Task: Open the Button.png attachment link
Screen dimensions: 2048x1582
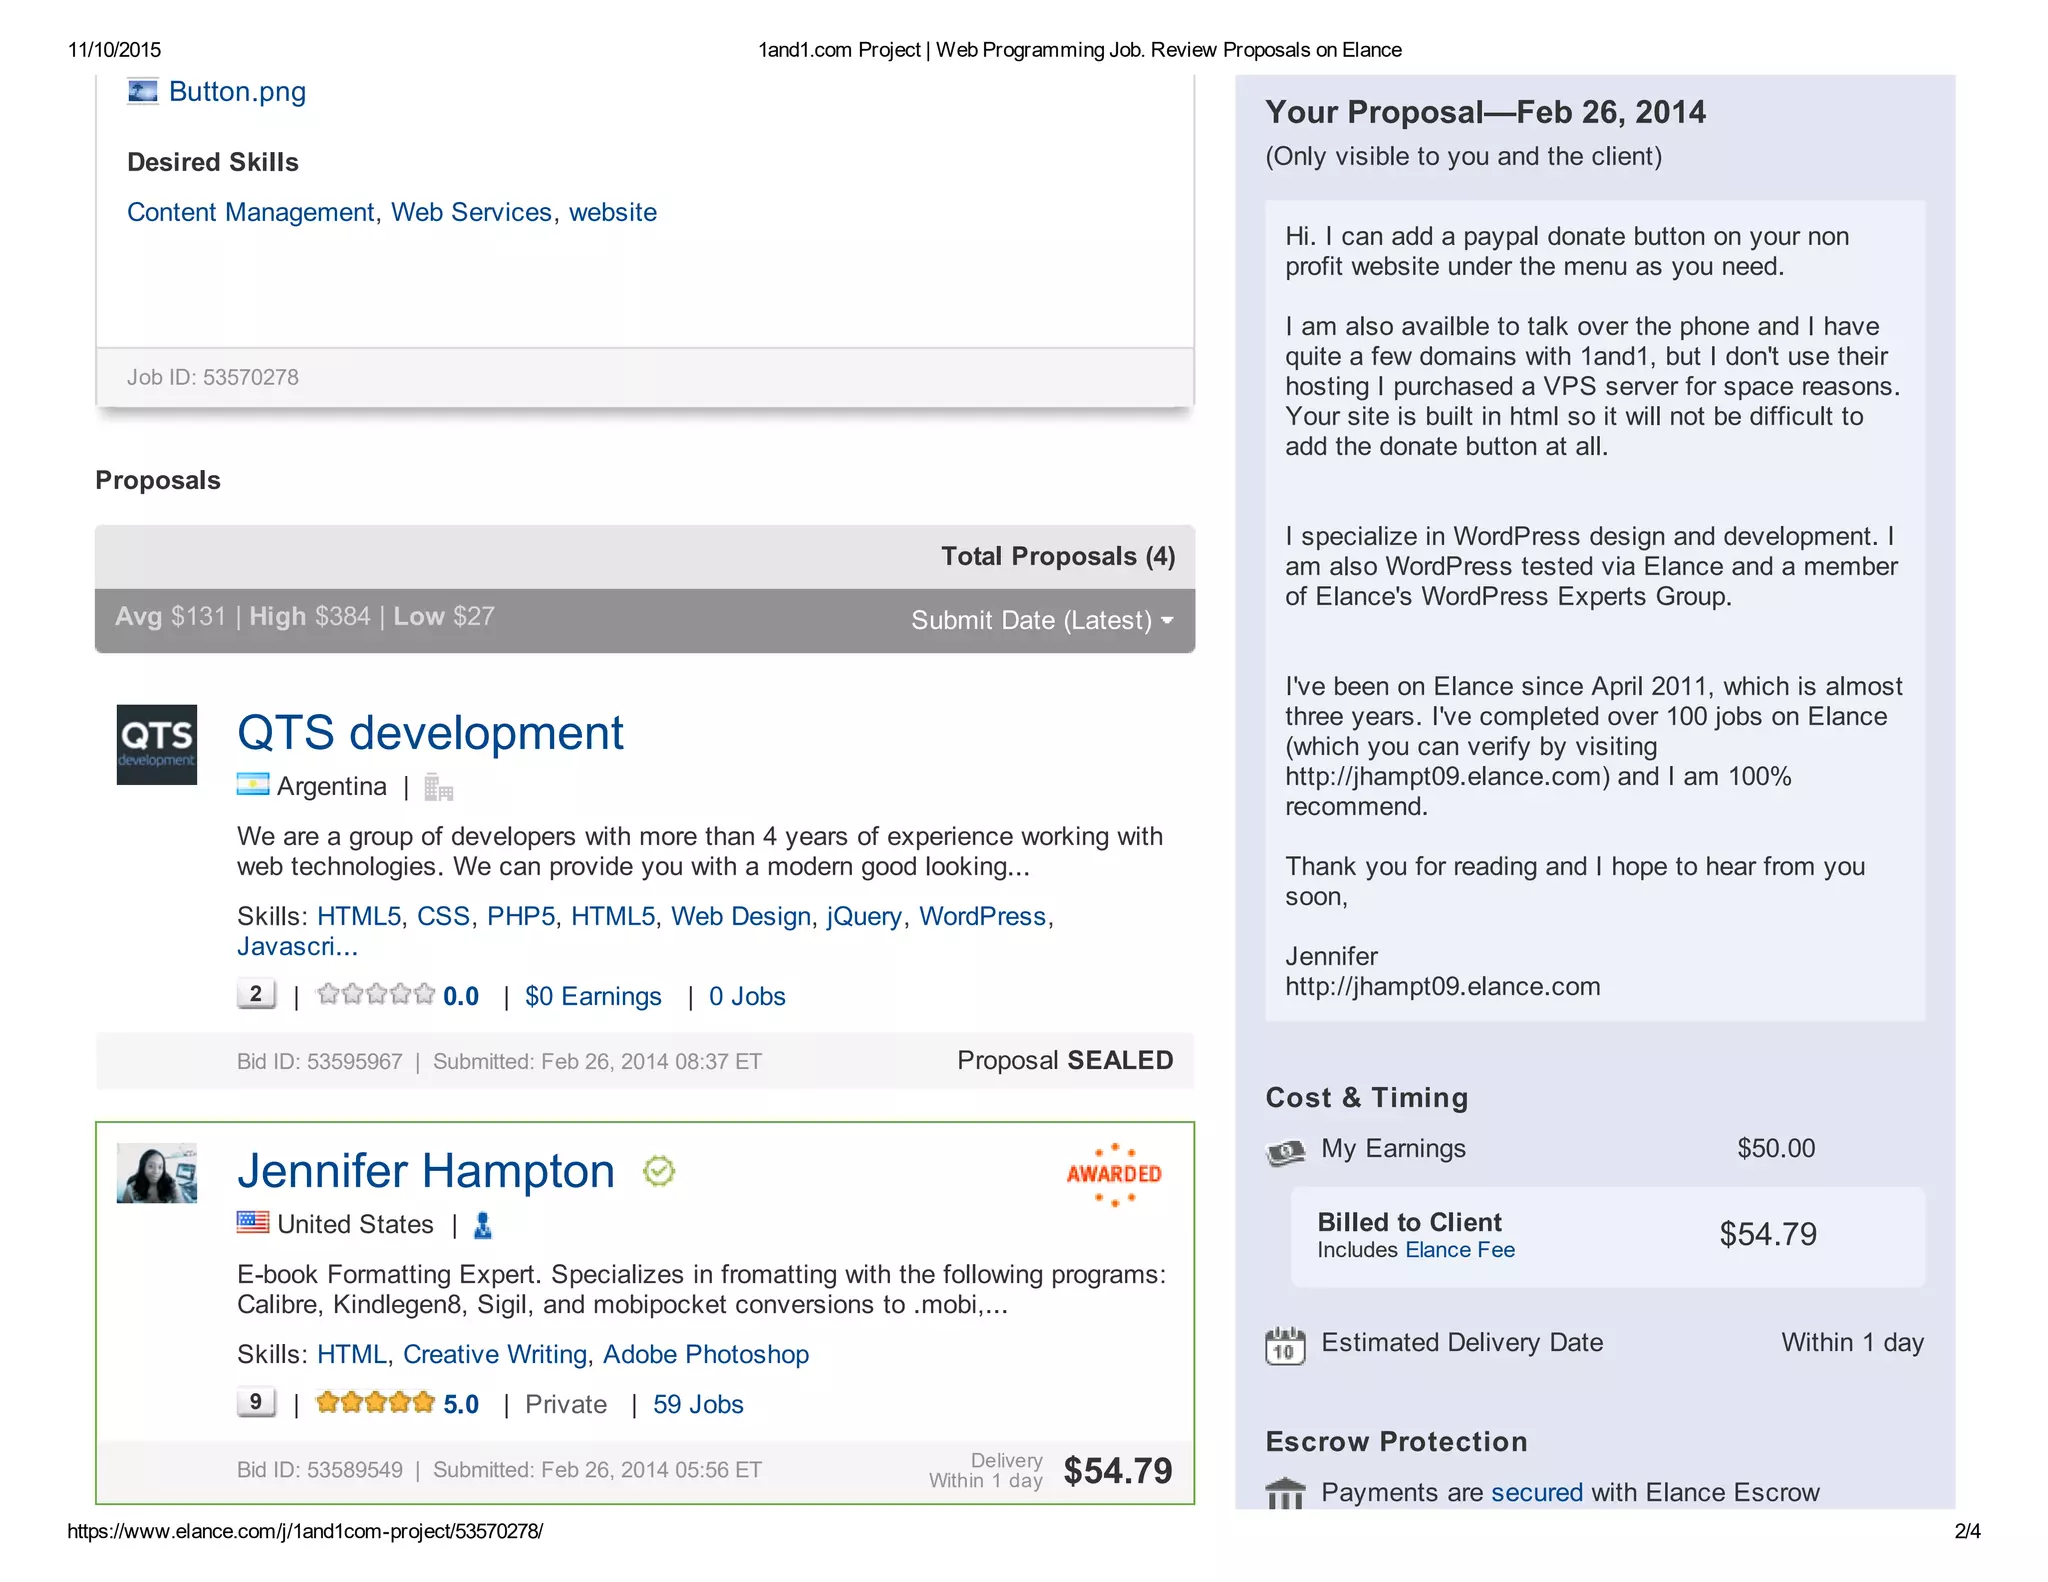Action: [x=237, y=92]
